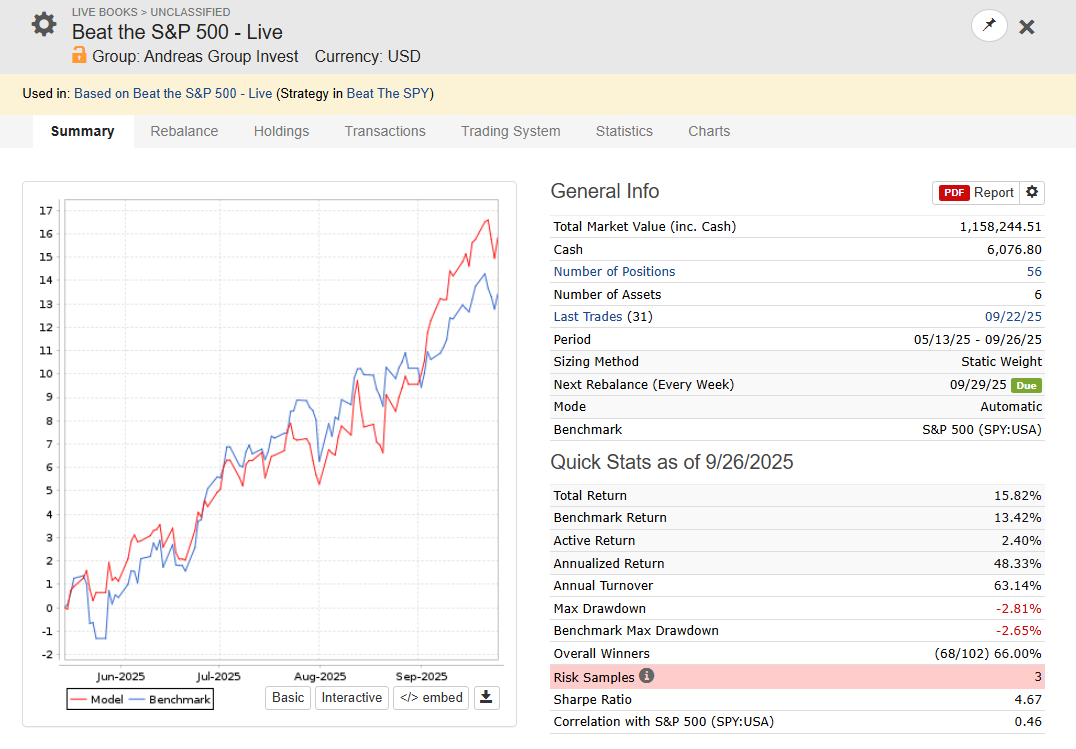Select the Basic chart button
Image resolution: width=1076 pixels, height=749 pixels.
(x=288, y=698)
